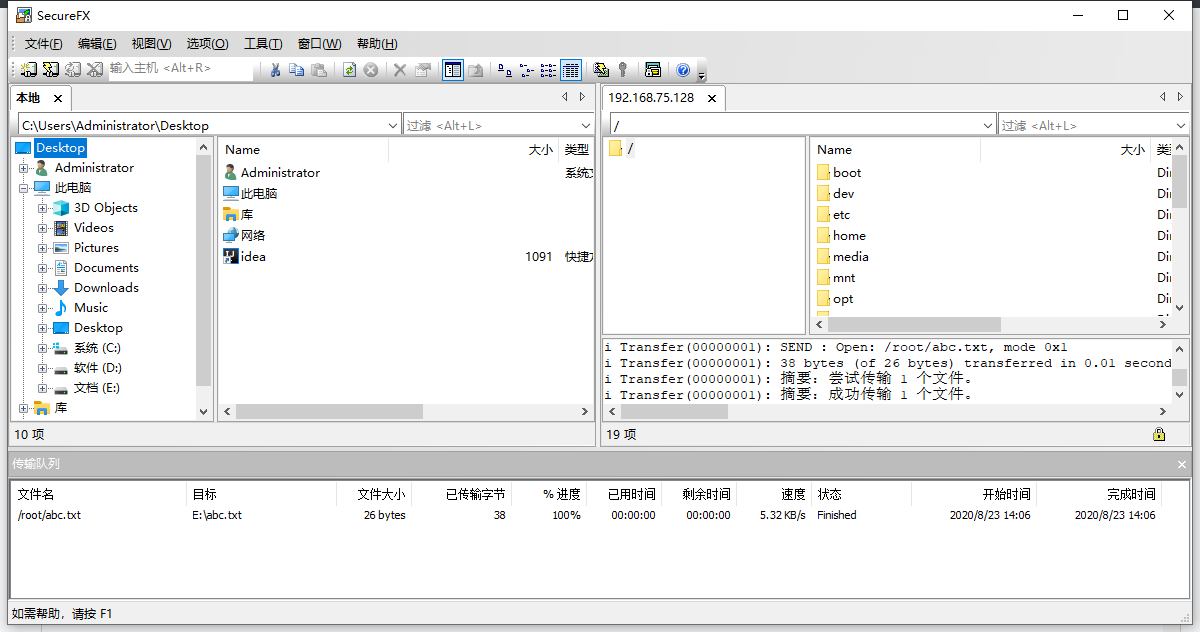Expand the Downloads tree node
Screen dimensions: 1200x632
click(x=43, y=288)
